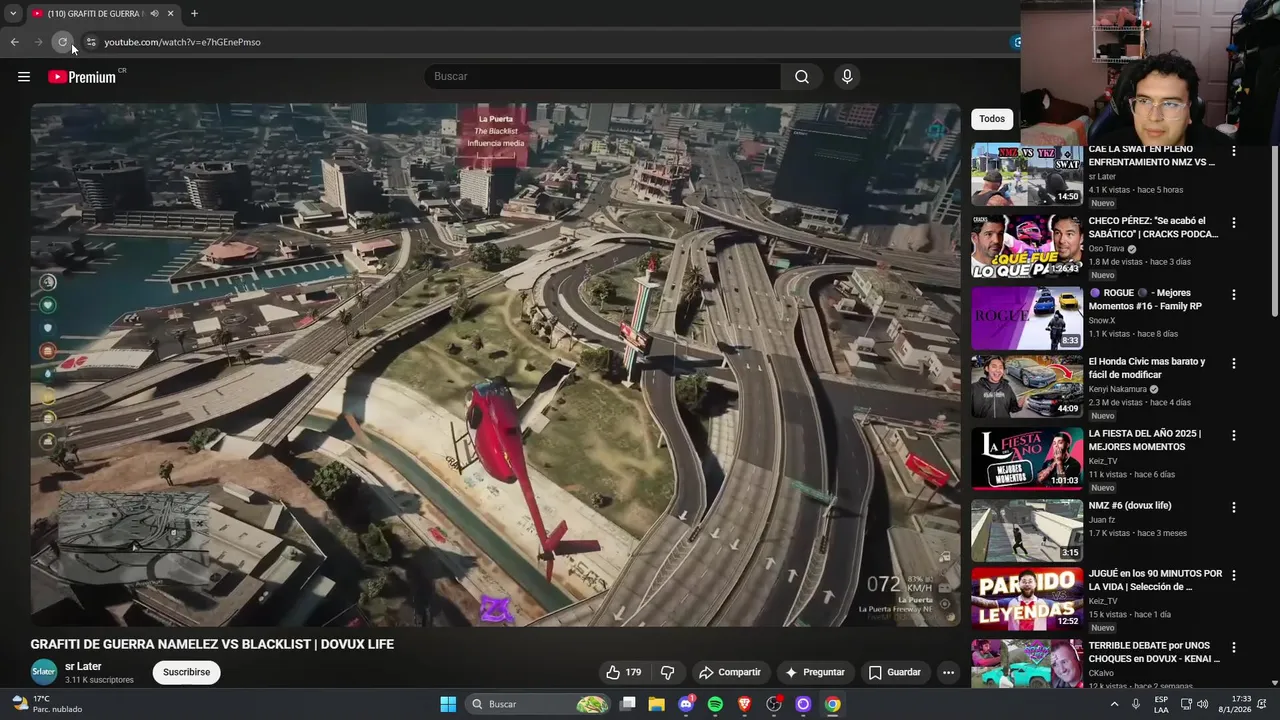
Task: Open the taskbar microphone tray icon
Action: tap(1136, 704)
